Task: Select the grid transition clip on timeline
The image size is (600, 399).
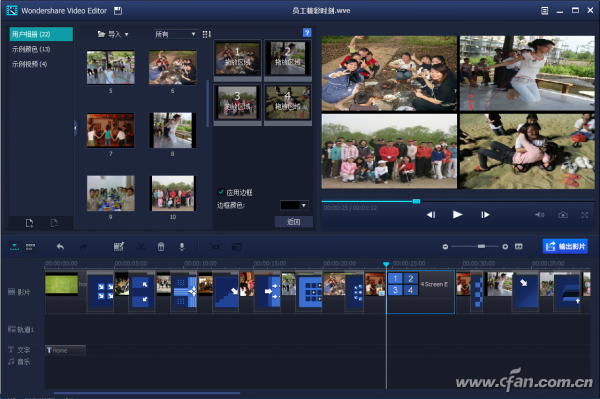Action: click(310, 293)
